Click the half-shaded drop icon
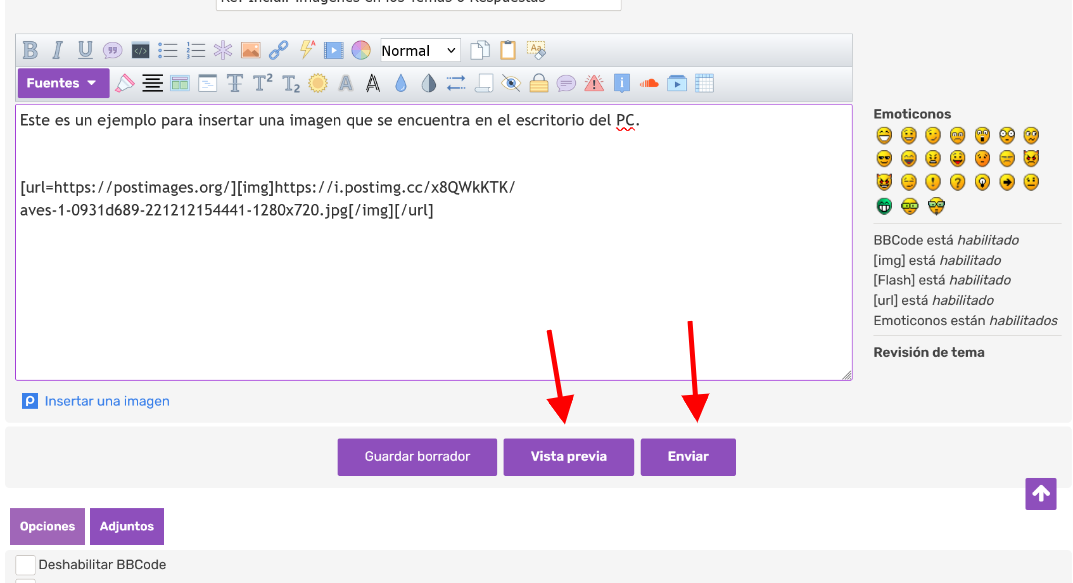1073x583 pixels. [x=428, y=83]
